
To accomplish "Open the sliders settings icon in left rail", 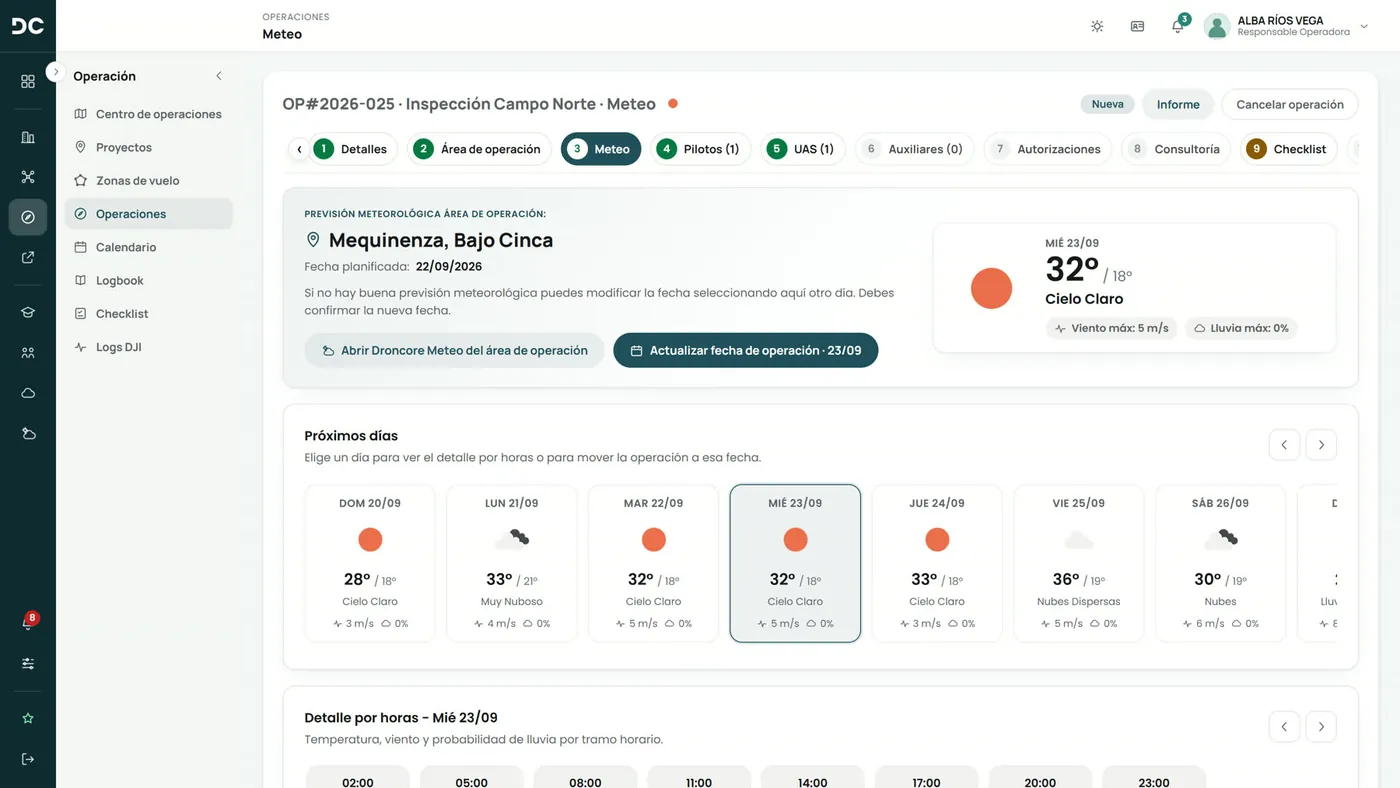I will click(x=28, y=664).
